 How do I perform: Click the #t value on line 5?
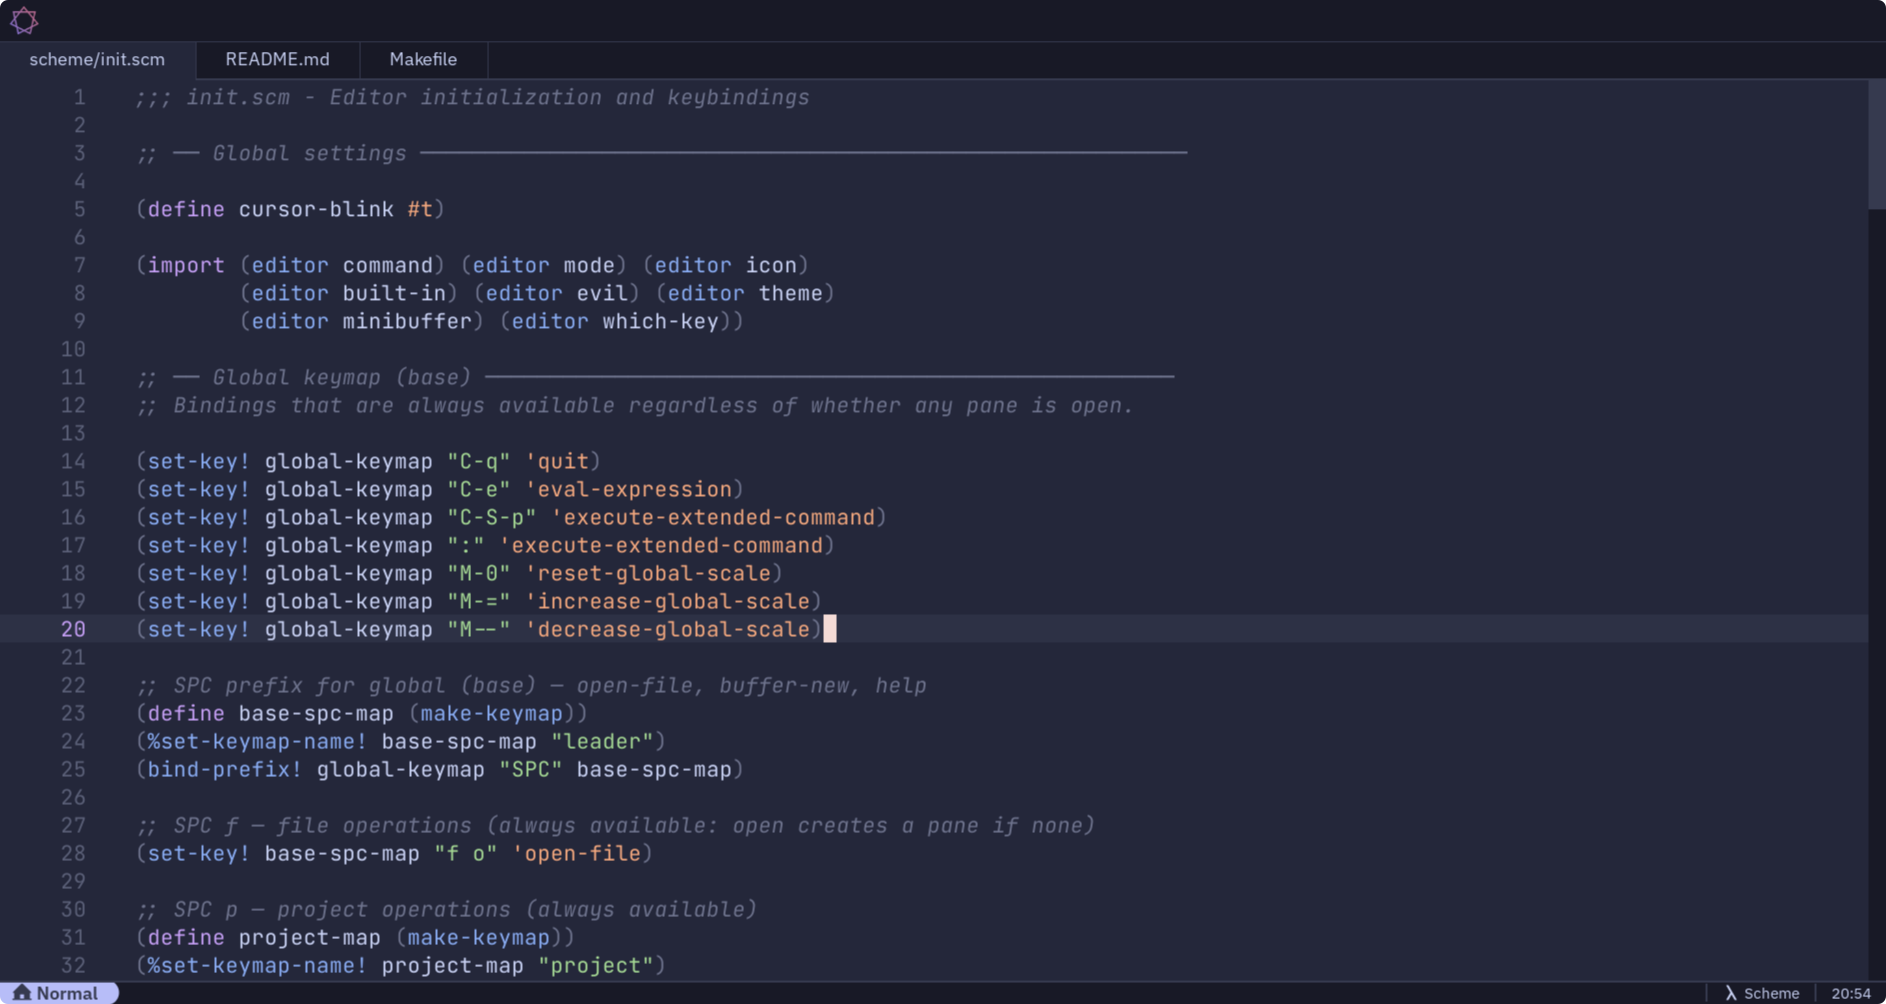click(x=420, y=209)
